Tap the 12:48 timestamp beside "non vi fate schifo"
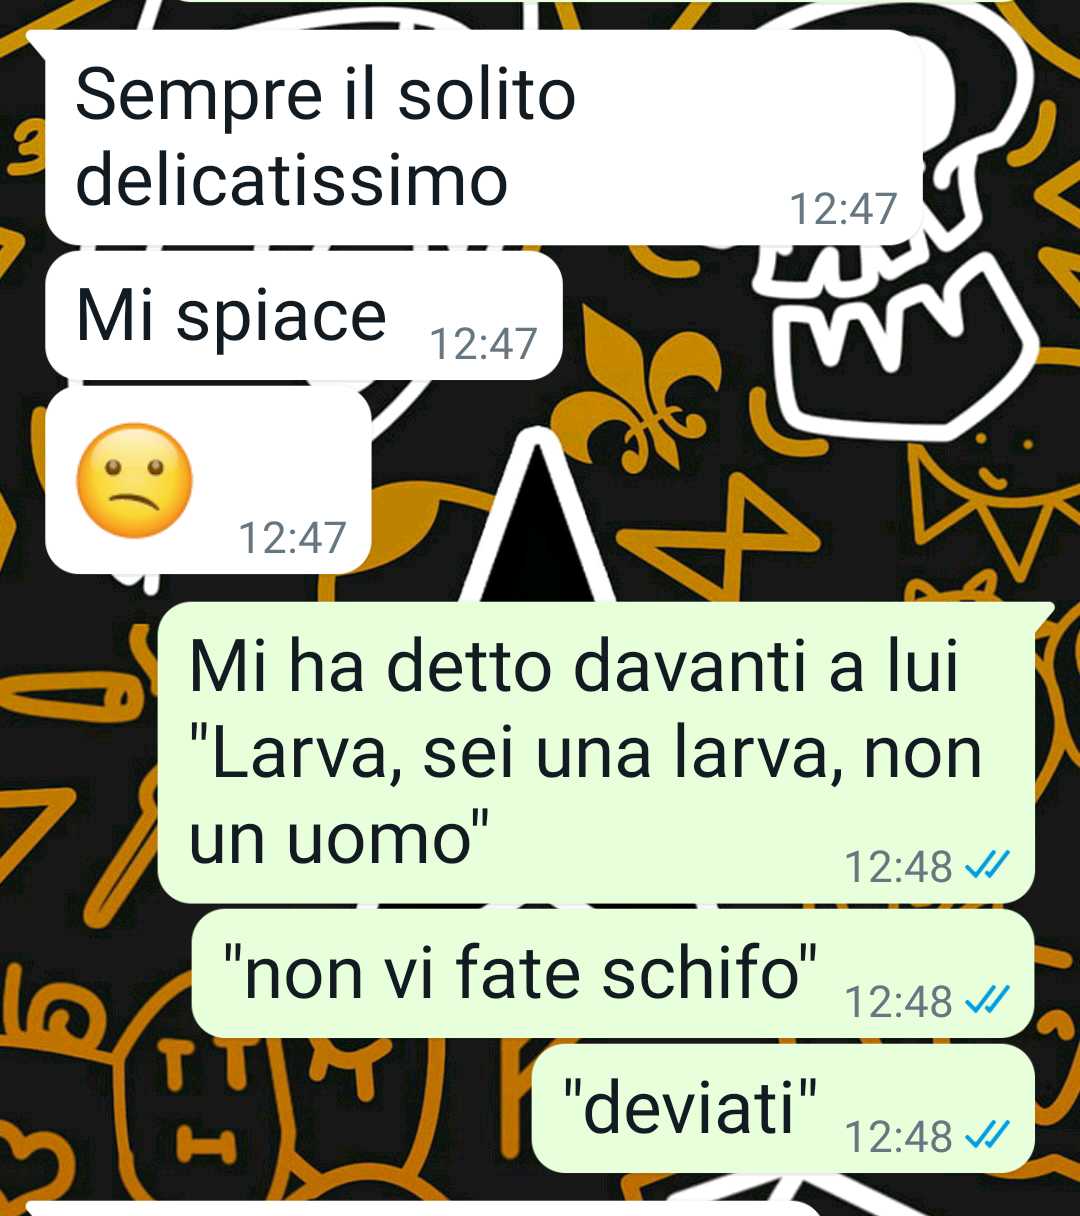The width and height of the screenshot is (1080, 1216). 899,1000
